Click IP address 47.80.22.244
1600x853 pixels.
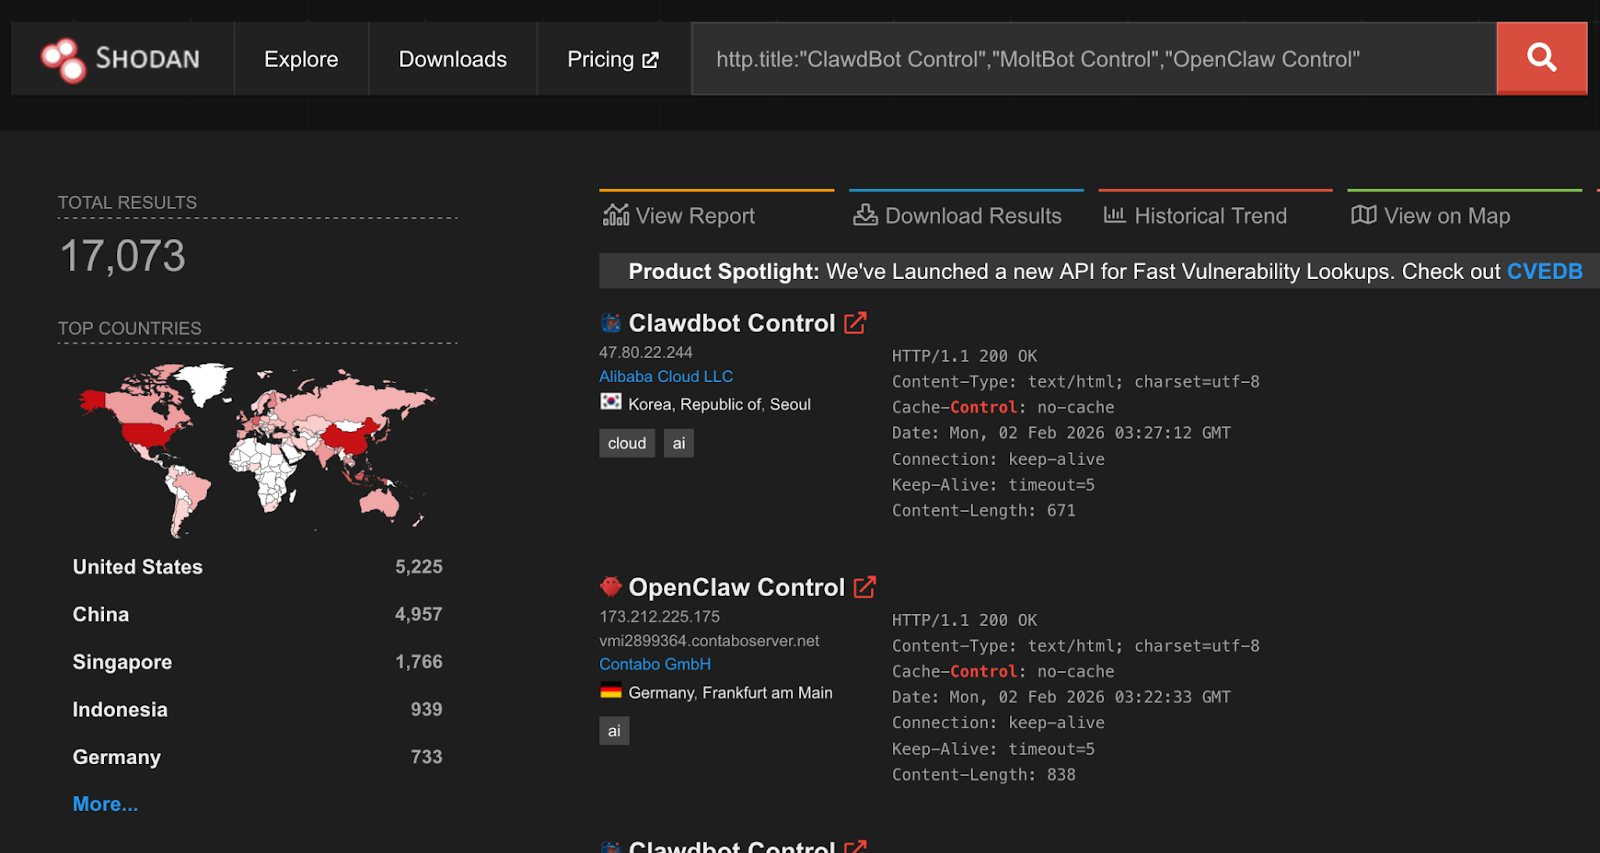pos(646,352)
